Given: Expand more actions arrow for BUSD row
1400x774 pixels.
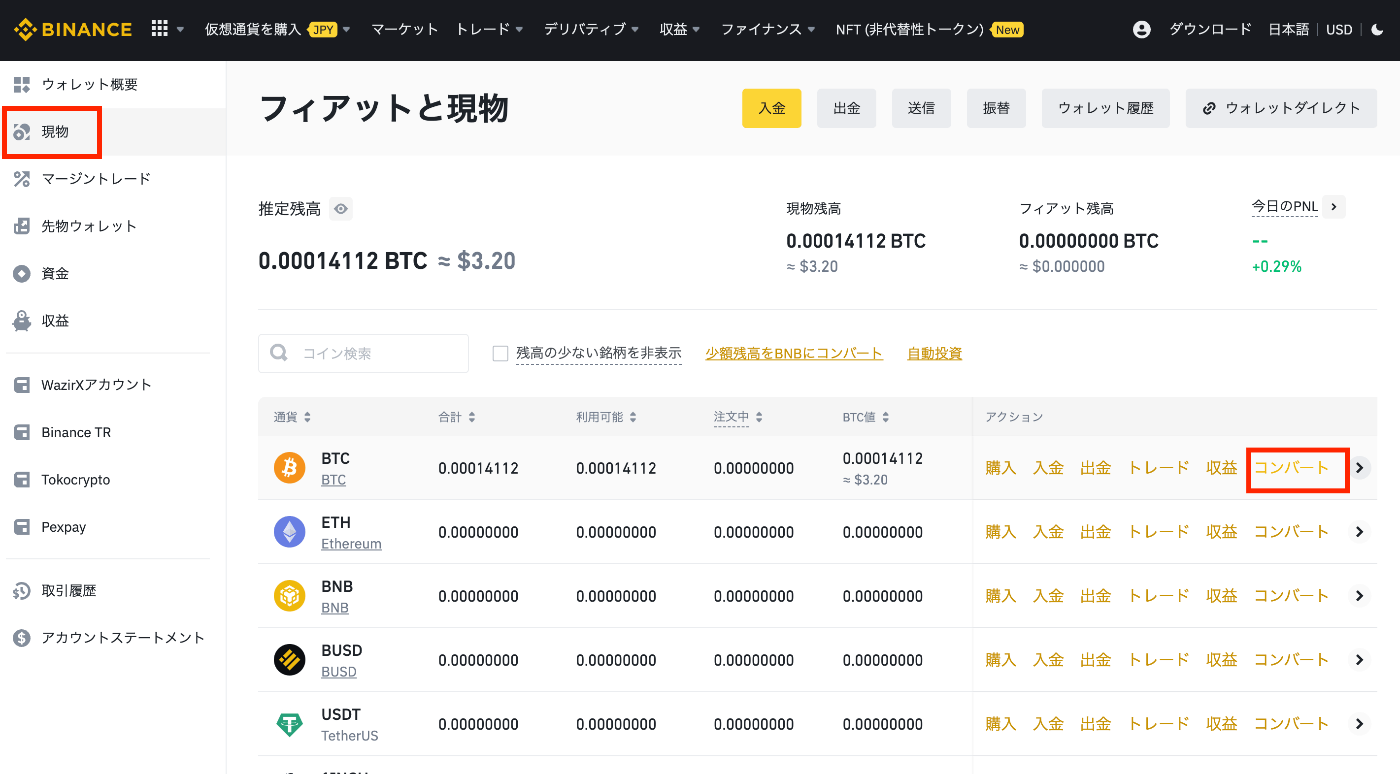Looking at the screenshot, I should [x=1359, y=660].
